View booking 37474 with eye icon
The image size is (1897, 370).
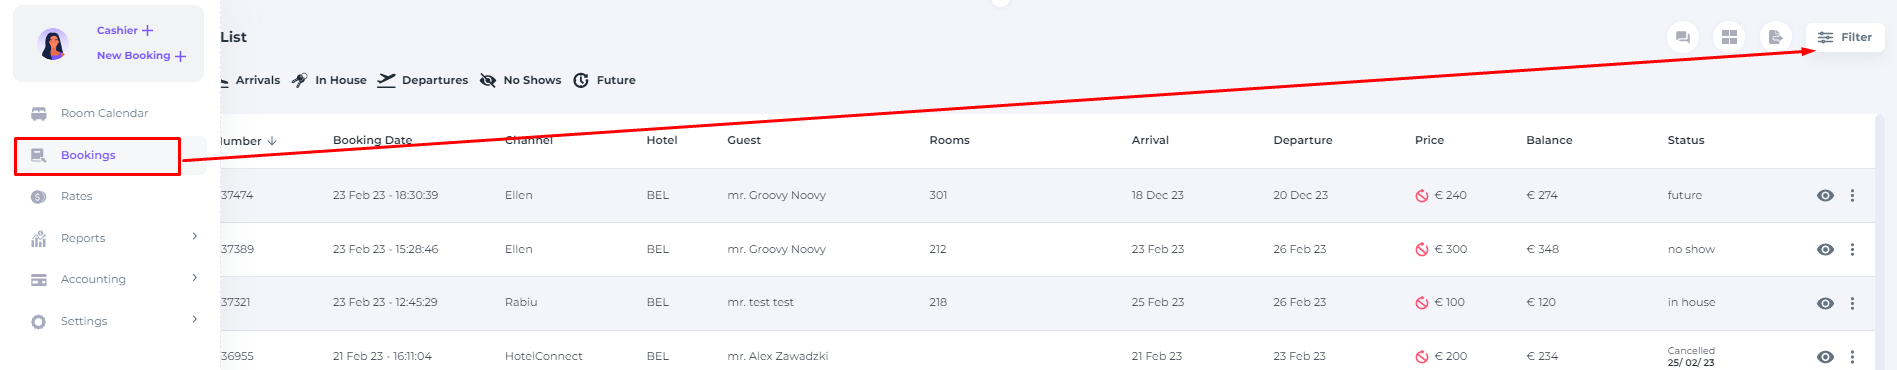coord(1825,195)
